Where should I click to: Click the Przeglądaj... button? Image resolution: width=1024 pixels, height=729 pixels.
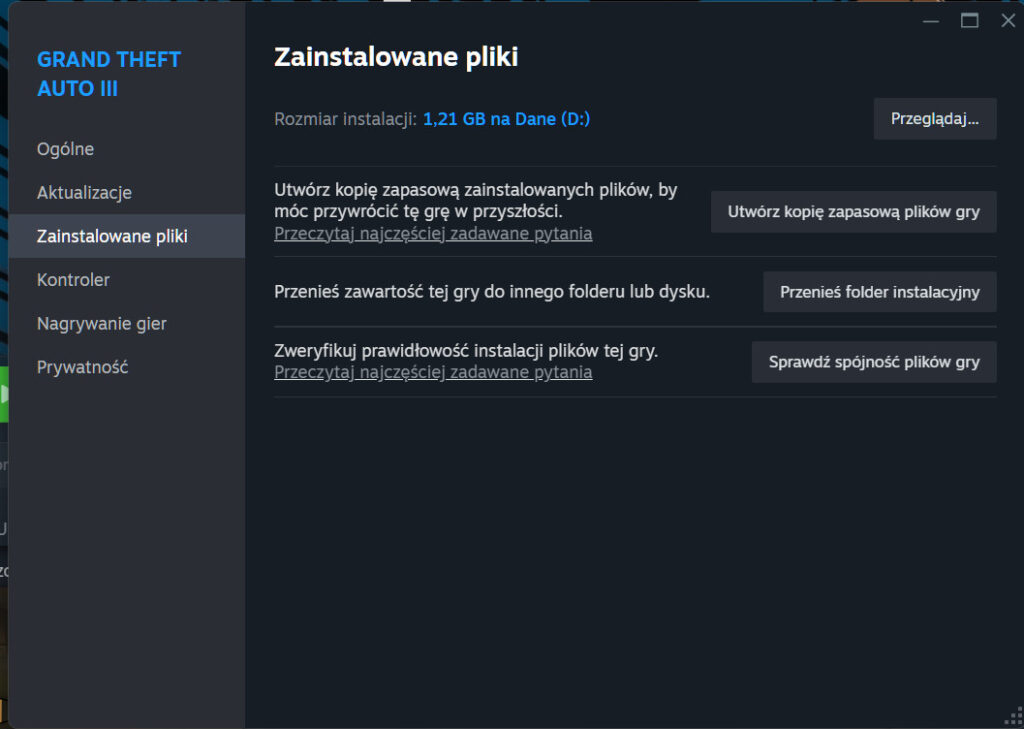[x=935, y=118]
